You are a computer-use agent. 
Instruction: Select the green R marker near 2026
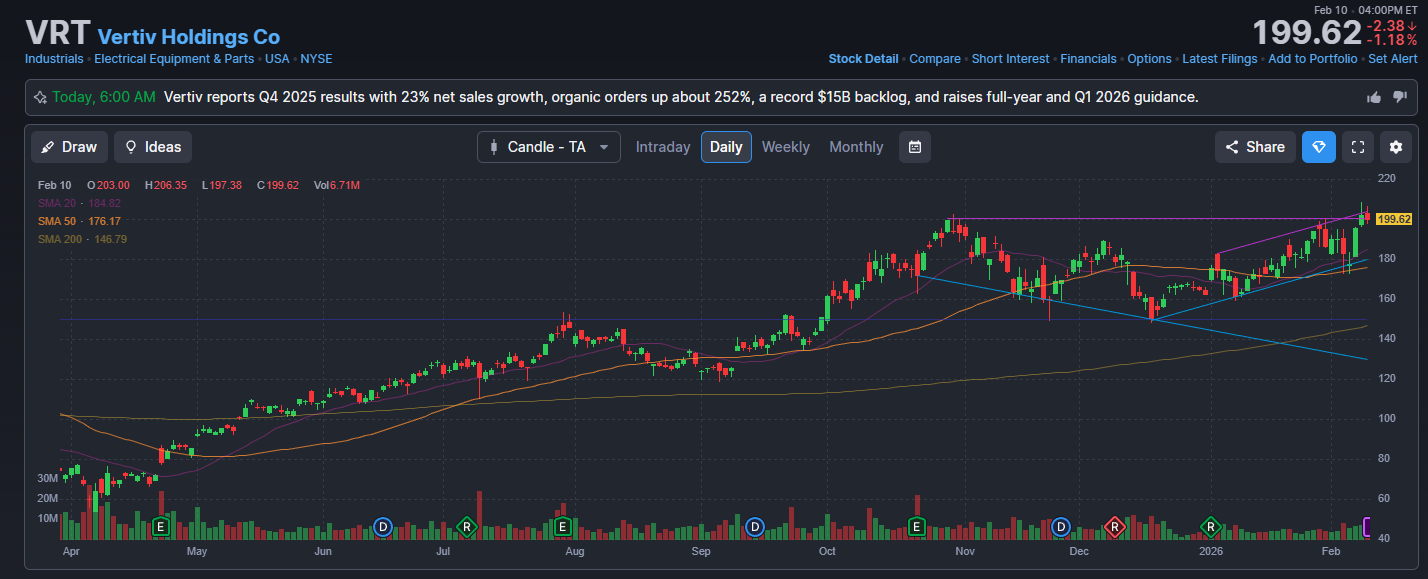(x=1211, y=526)
